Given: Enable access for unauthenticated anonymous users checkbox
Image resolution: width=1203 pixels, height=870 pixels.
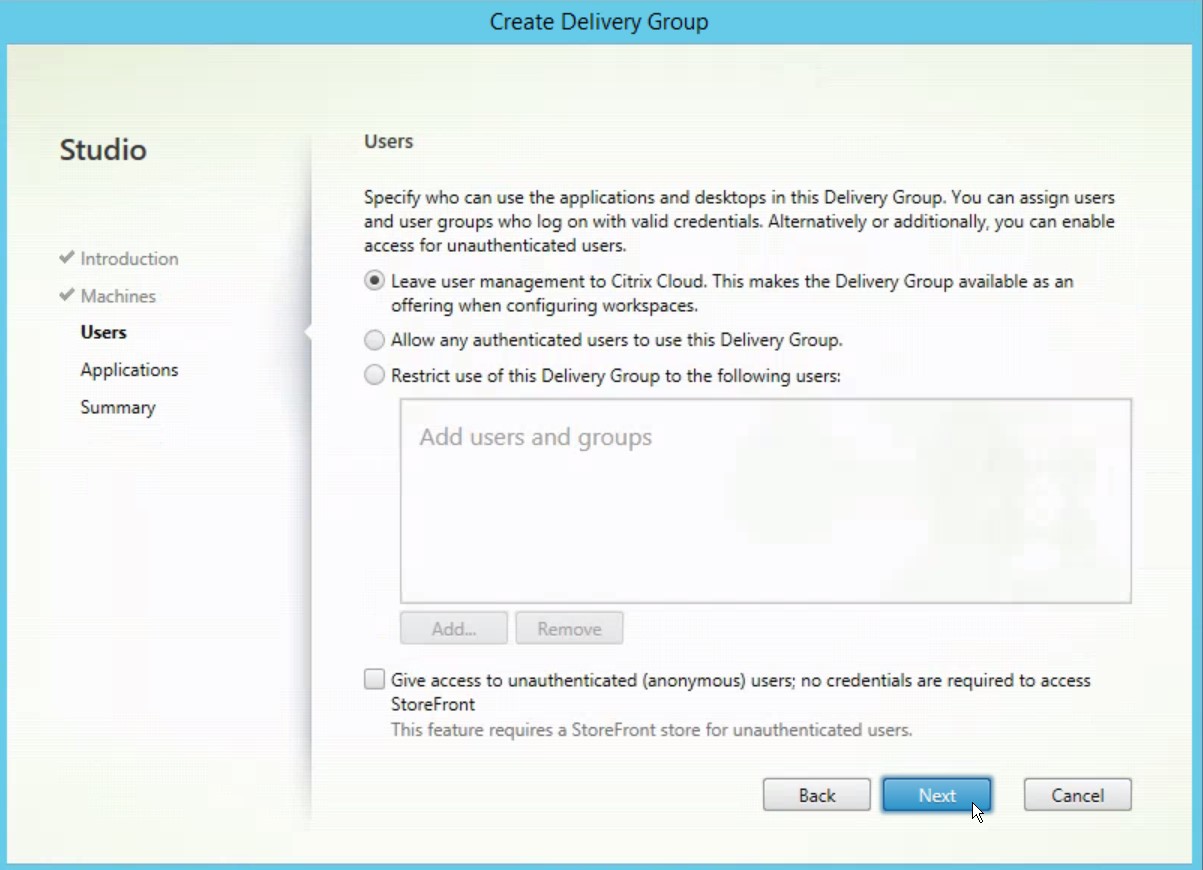Looking at the screenshot, I should [x=374, y=680].
